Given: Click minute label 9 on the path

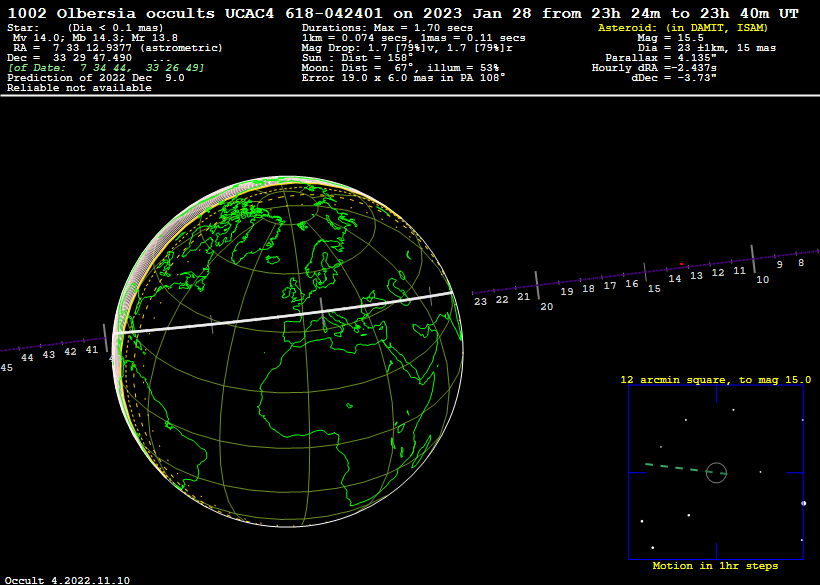Looking at the screenshot, I should coord(779,265).
